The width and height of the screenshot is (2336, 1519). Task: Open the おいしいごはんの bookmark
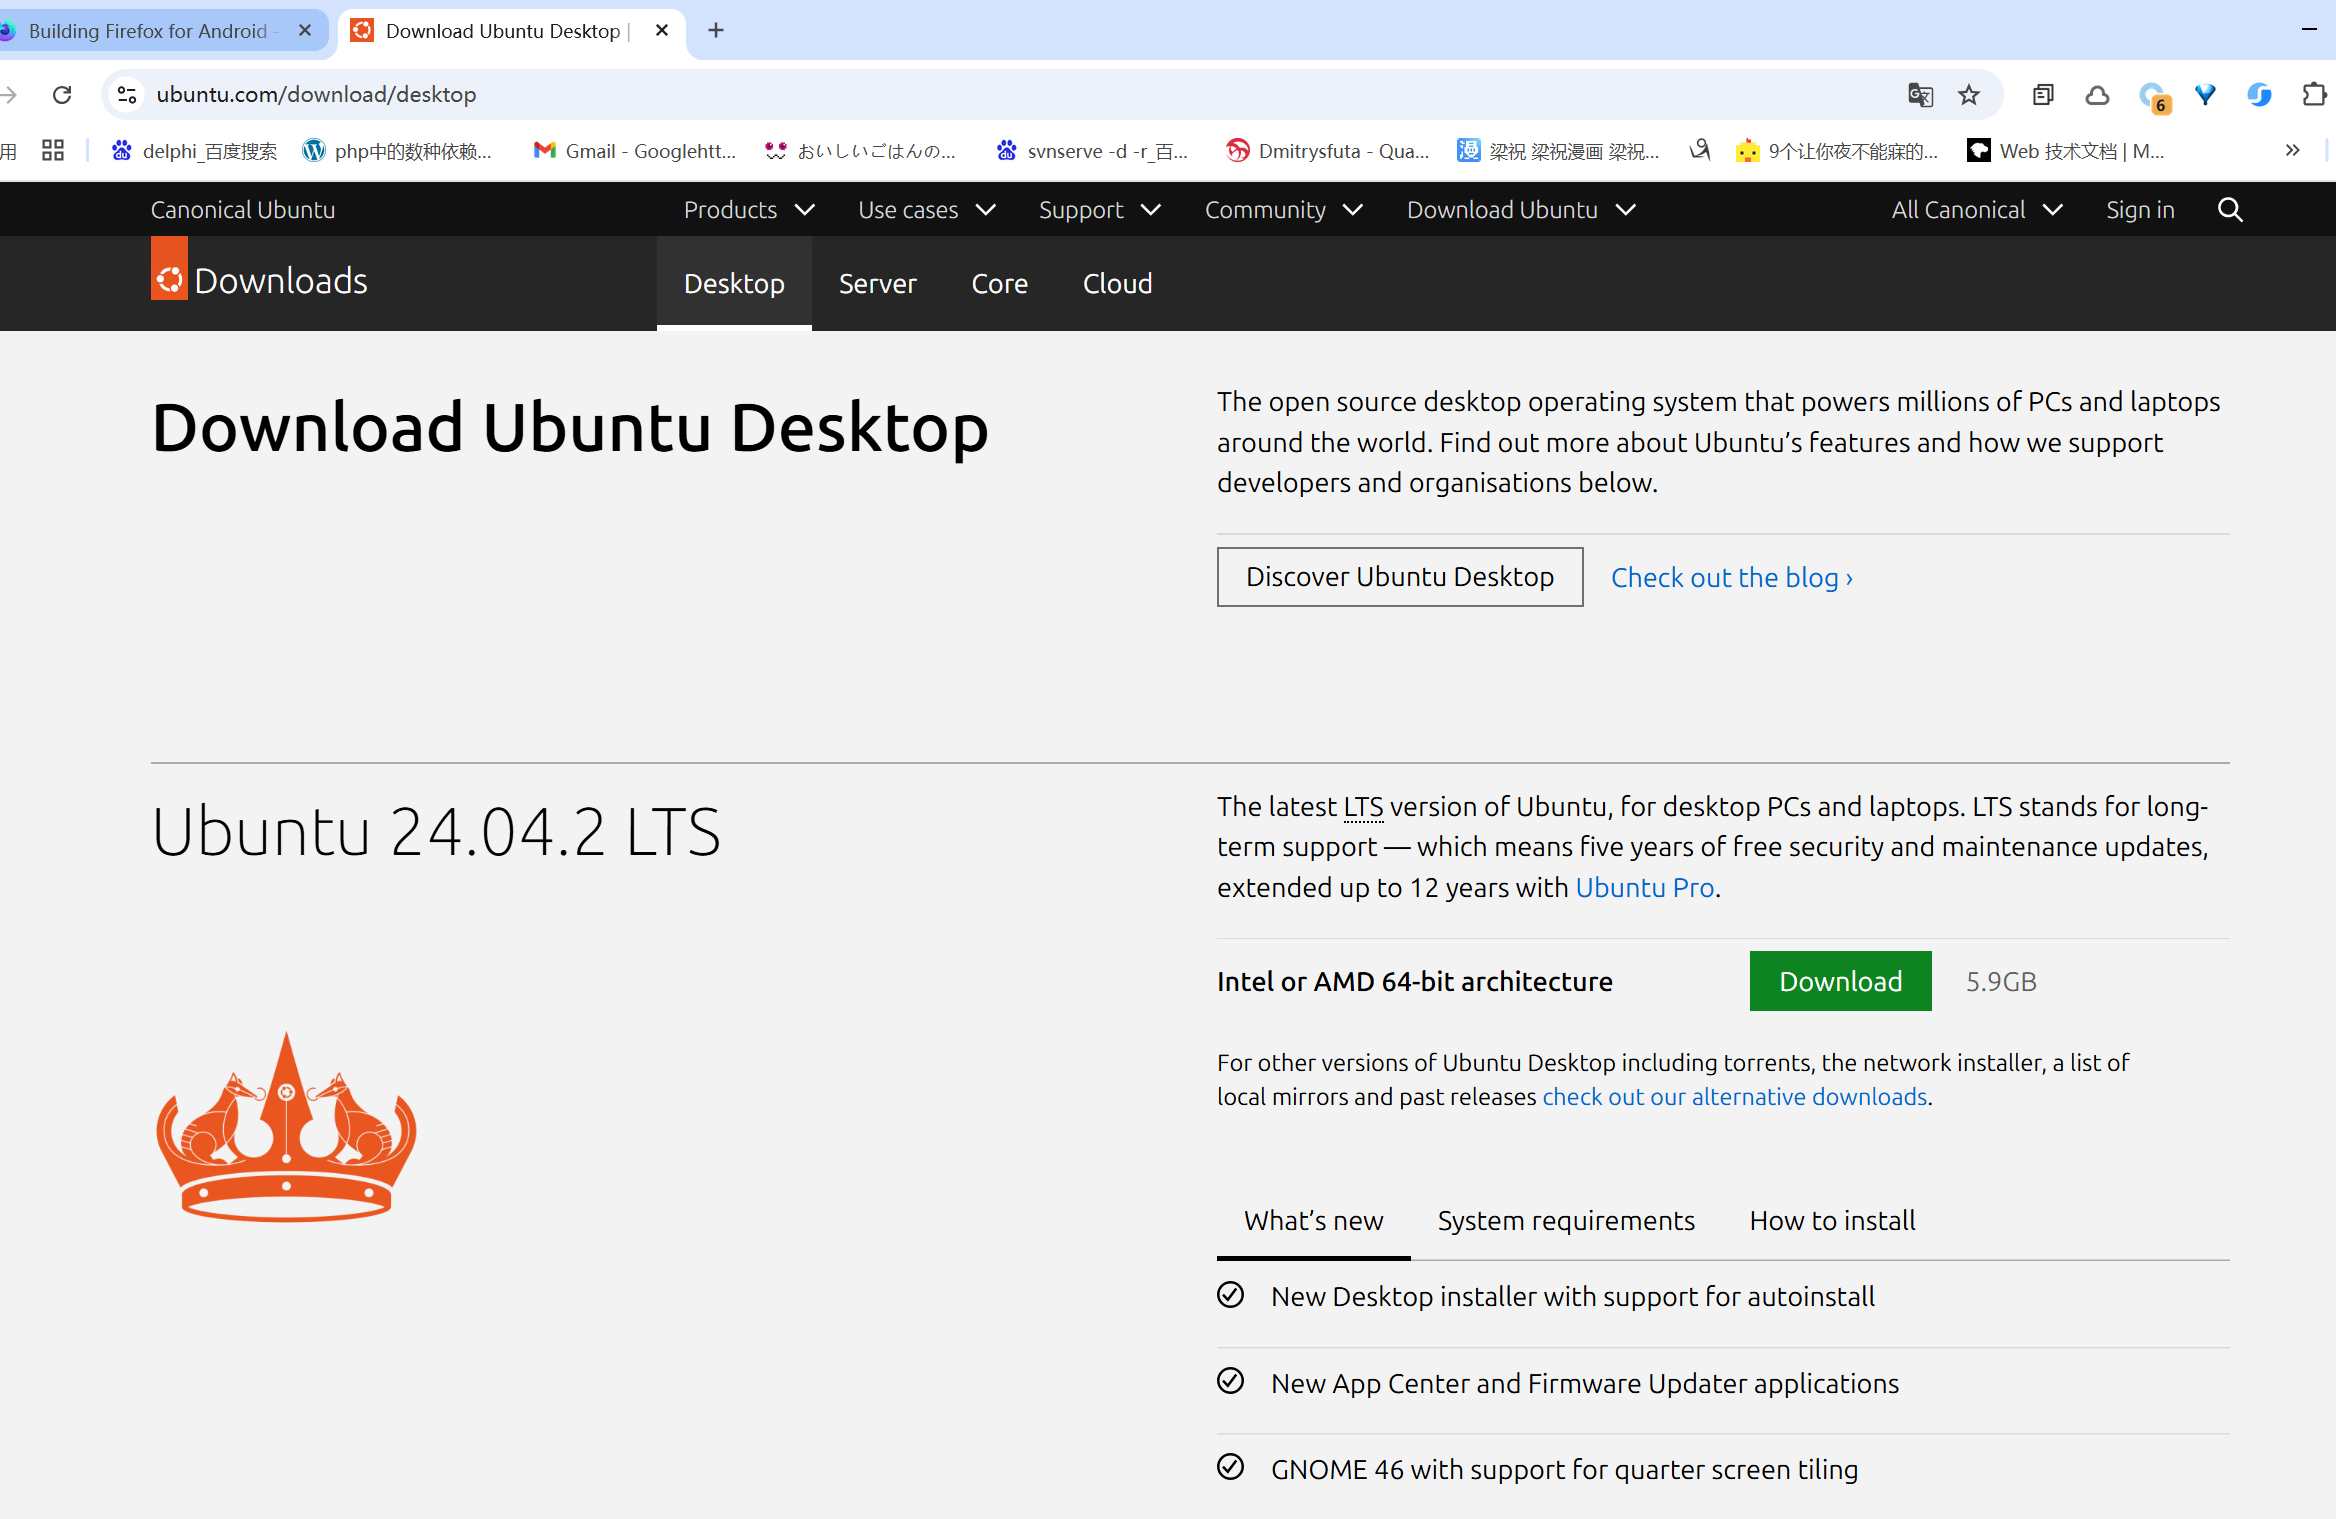click(x=861, y=151)
